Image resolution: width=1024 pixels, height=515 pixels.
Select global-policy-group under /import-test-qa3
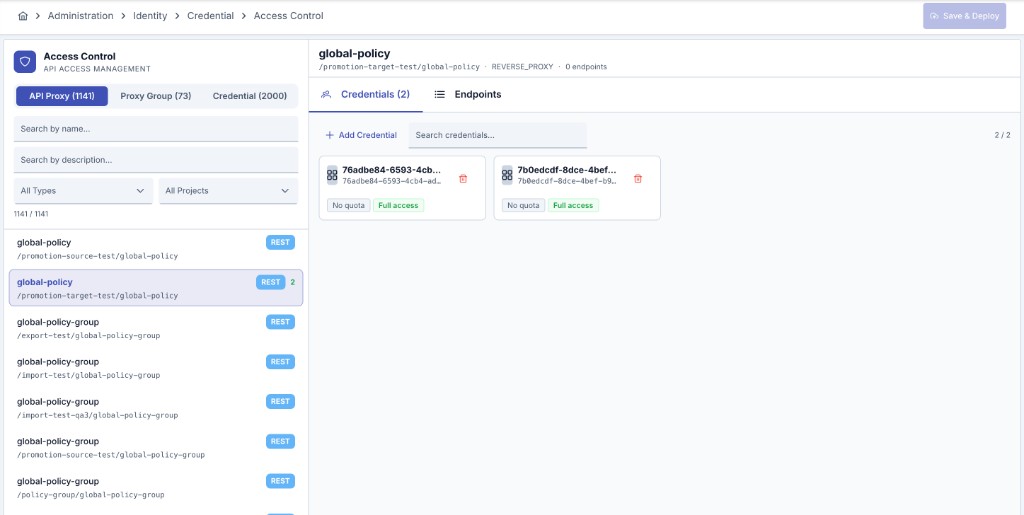tap(155, 408)
